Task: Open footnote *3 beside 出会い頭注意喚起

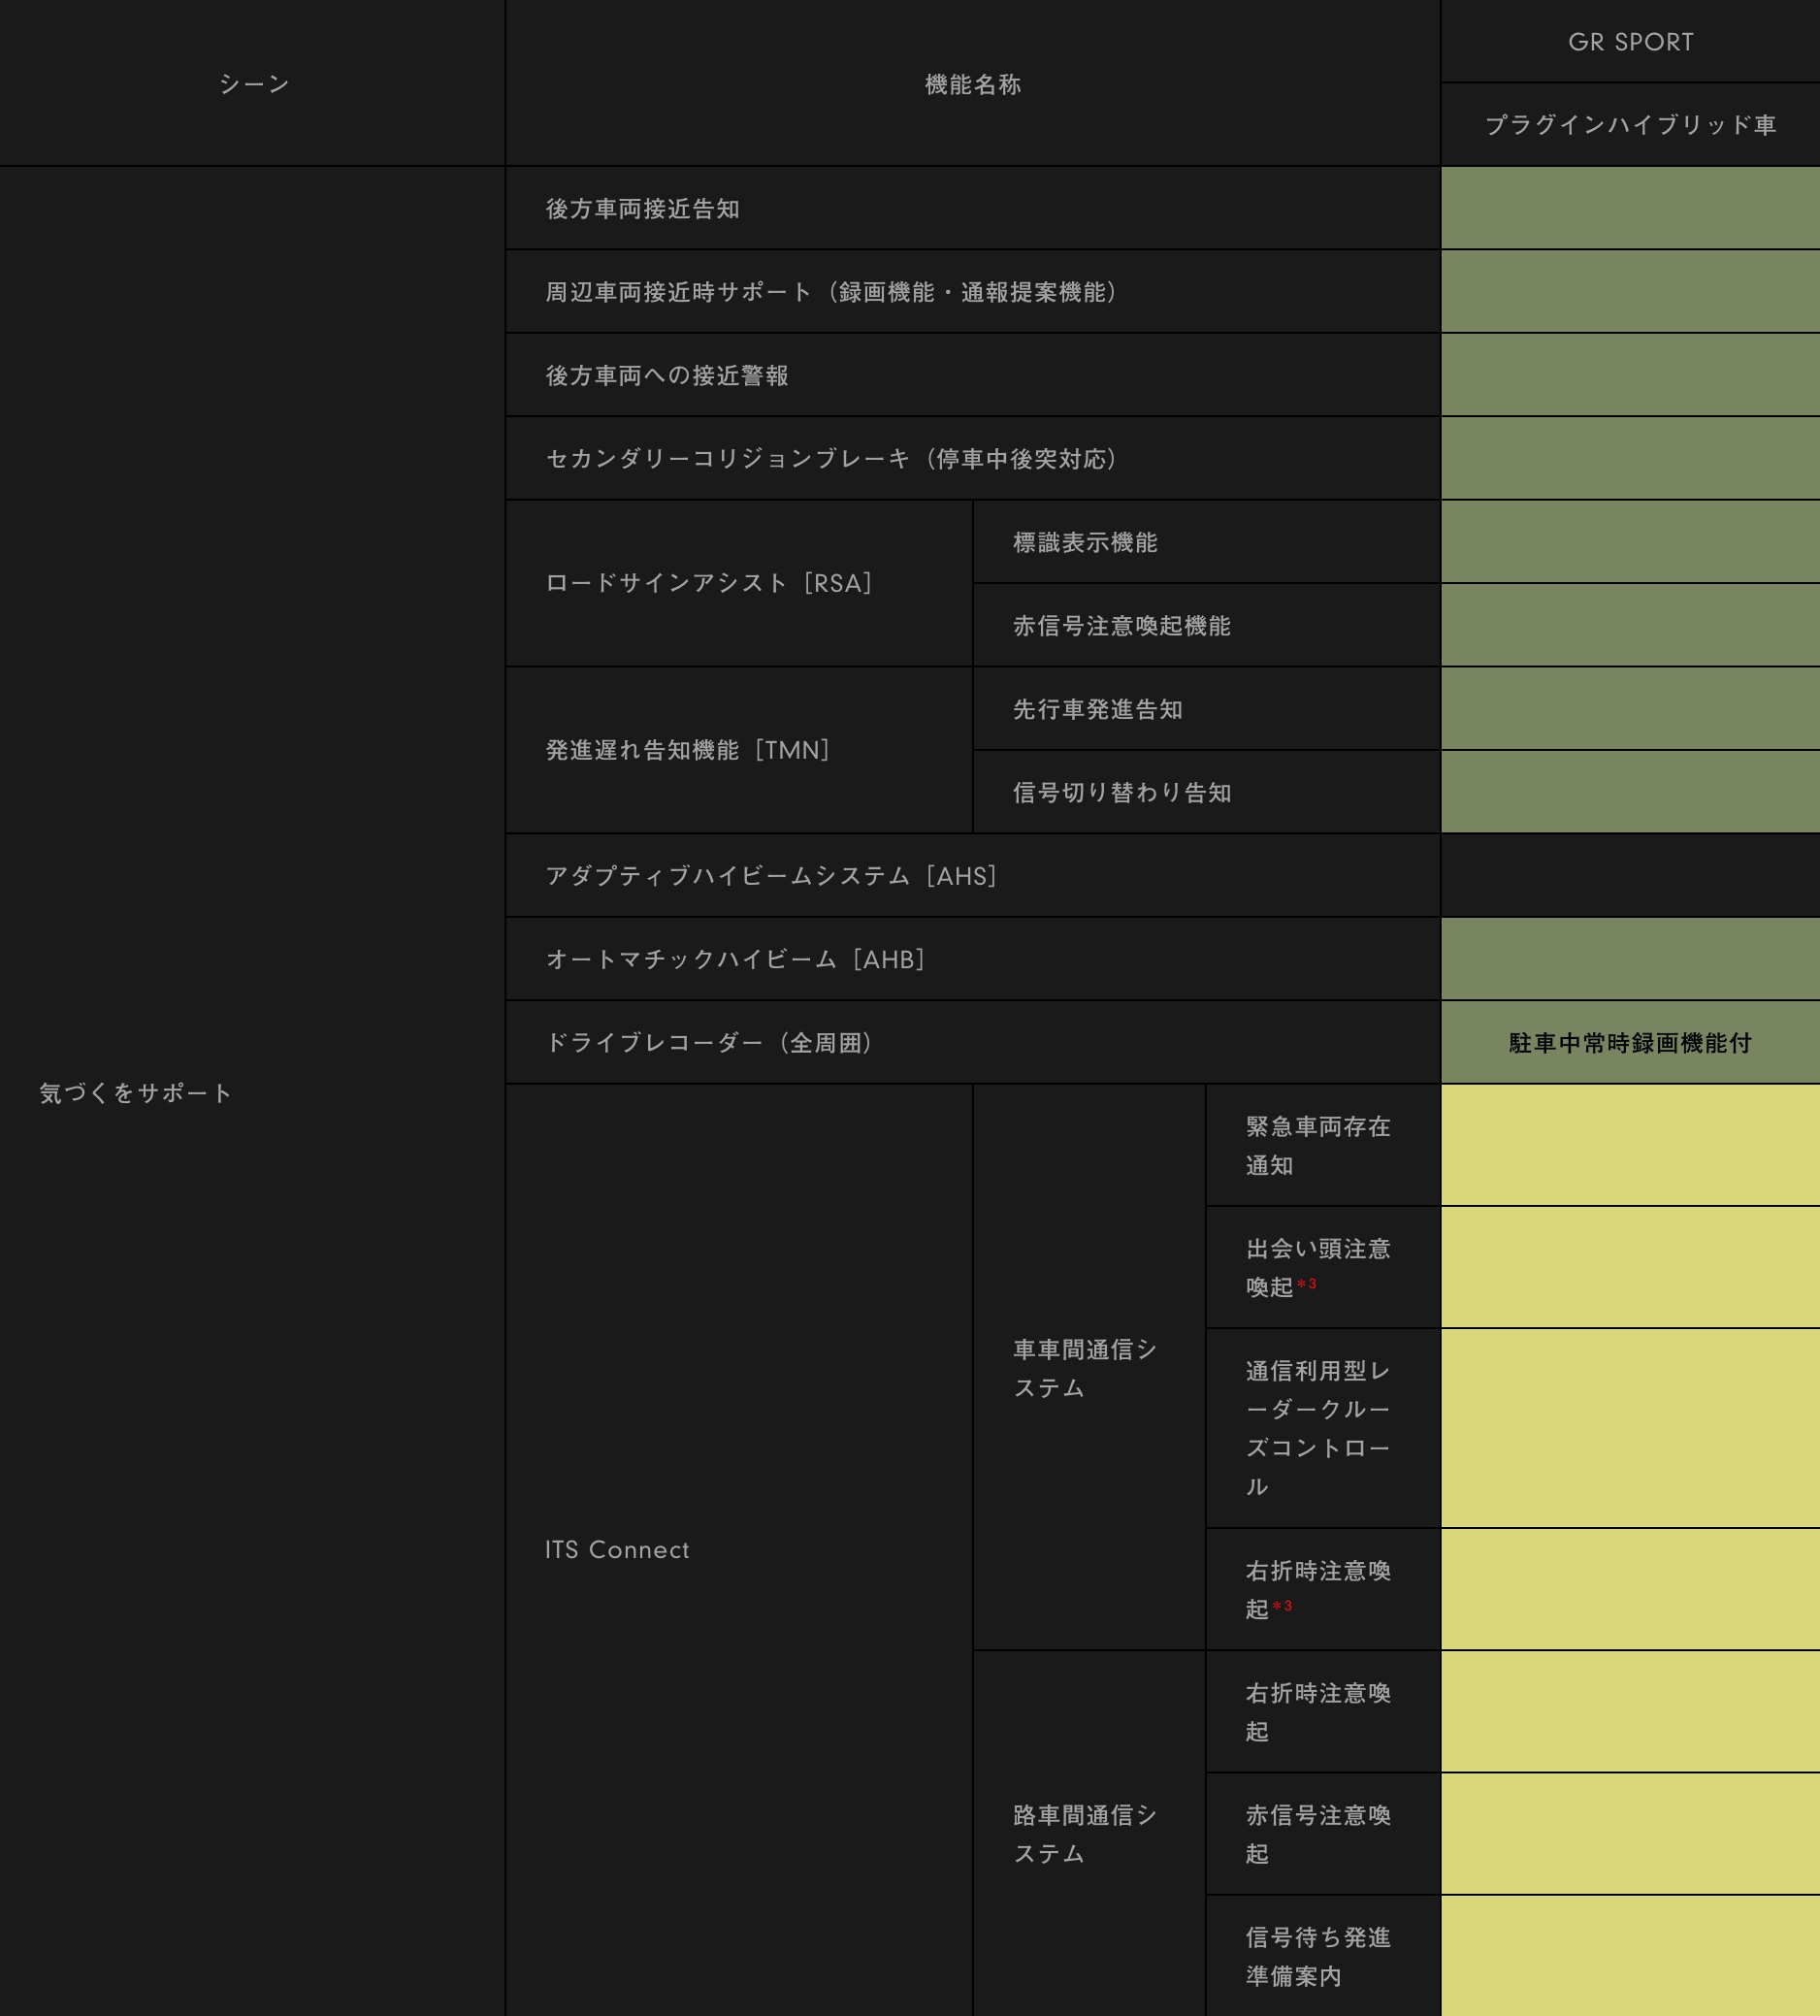Action: [1307, 1284]
